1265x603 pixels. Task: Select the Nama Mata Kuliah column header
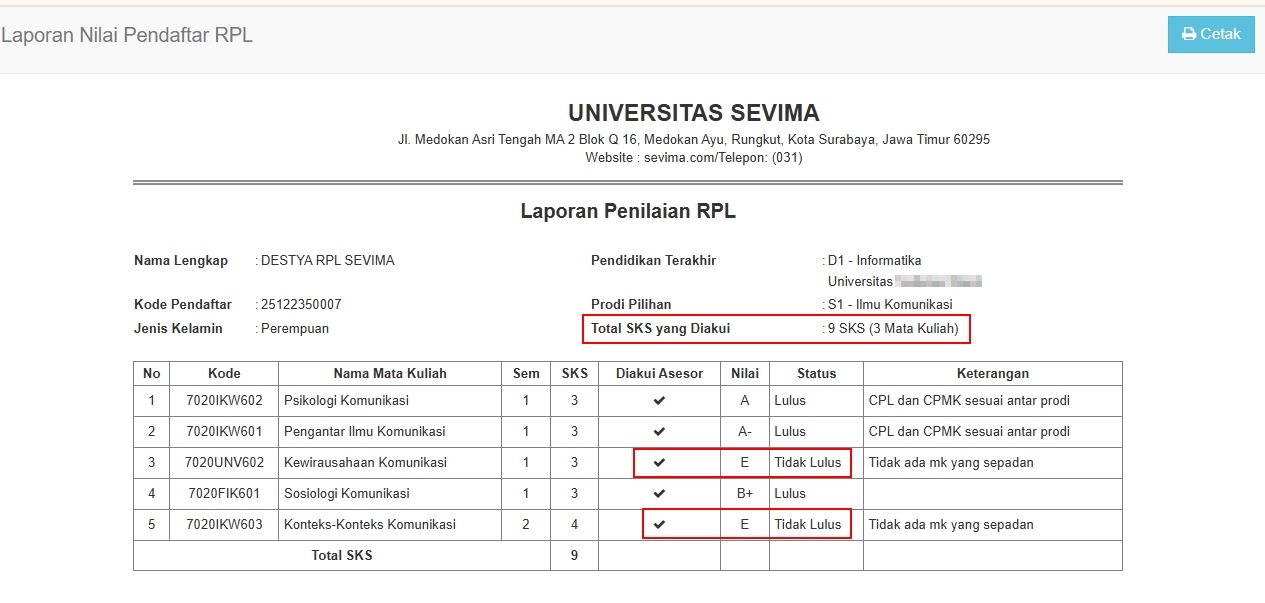(390, 373)
